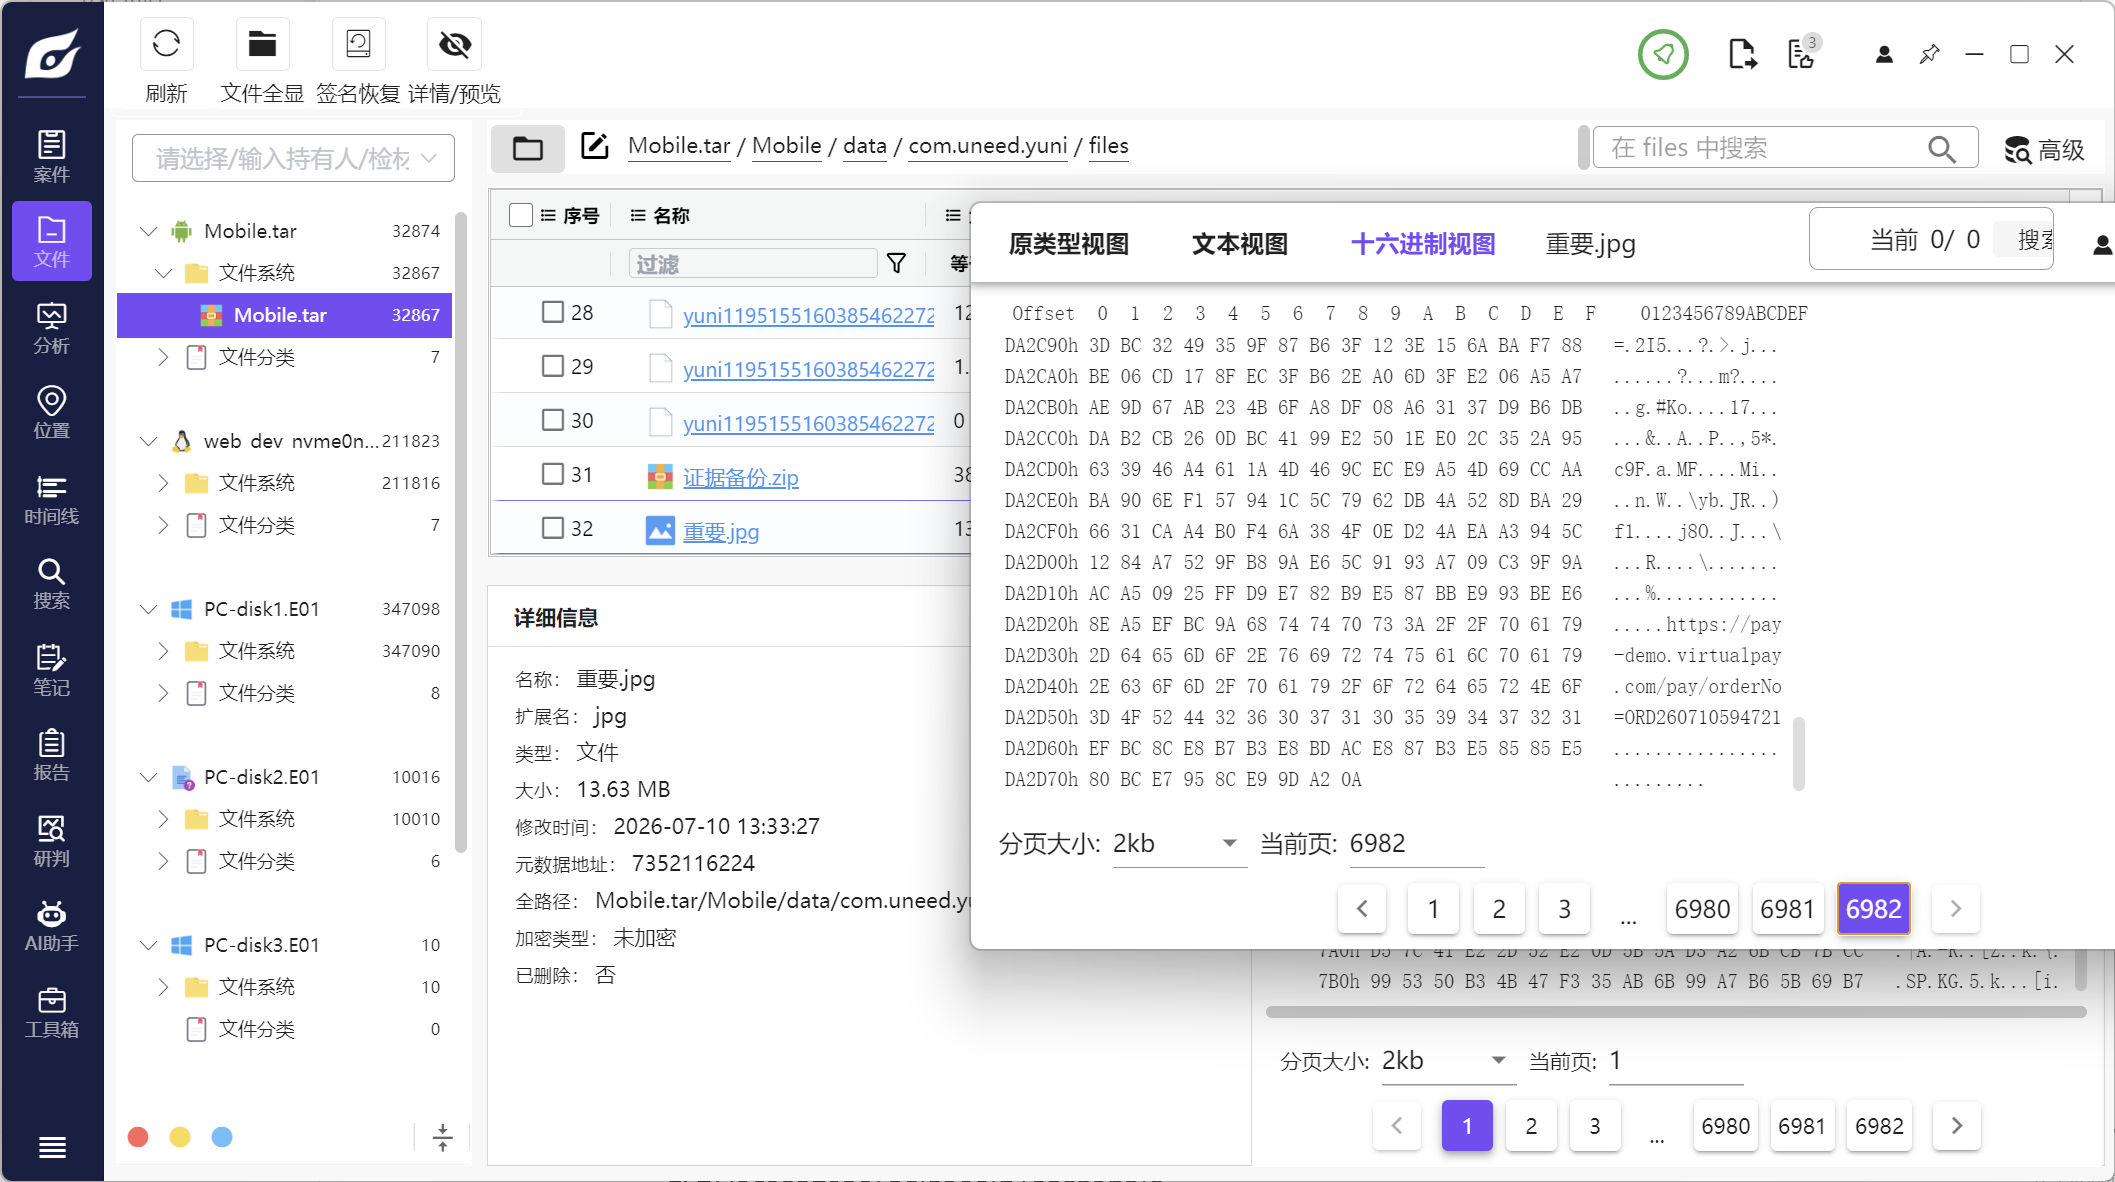Viewport: 2115px width, 1182px height.
Task: Open the 研判 sidebar section
Action: click(x=52, y=841)
